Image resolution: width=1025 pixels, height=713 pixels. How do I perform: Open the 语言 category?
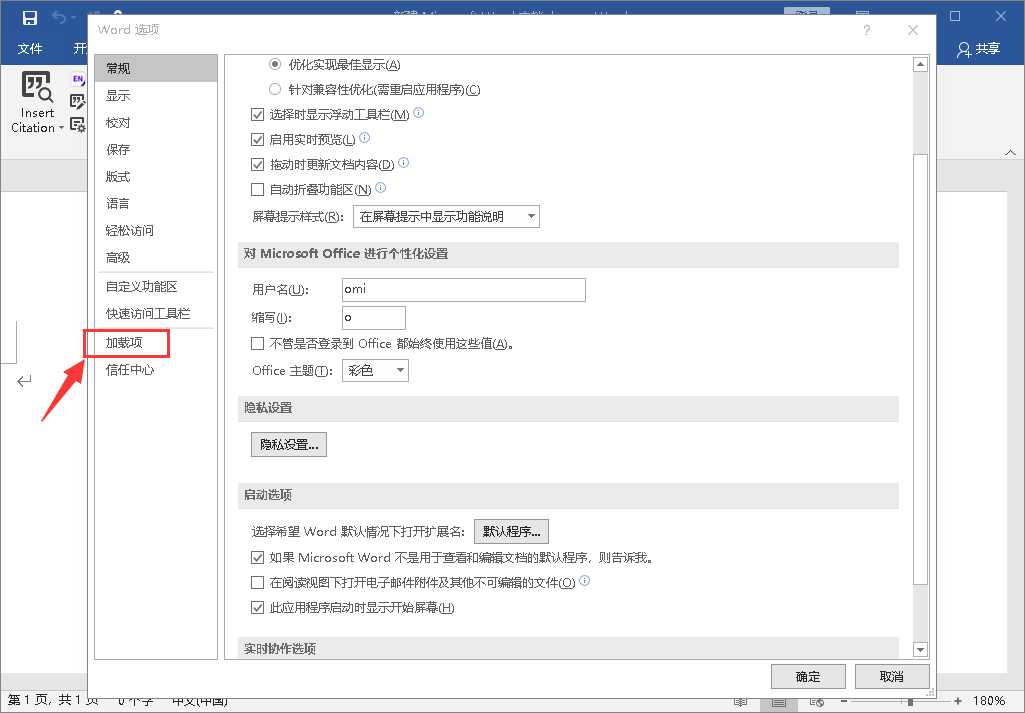coord(156,203)
